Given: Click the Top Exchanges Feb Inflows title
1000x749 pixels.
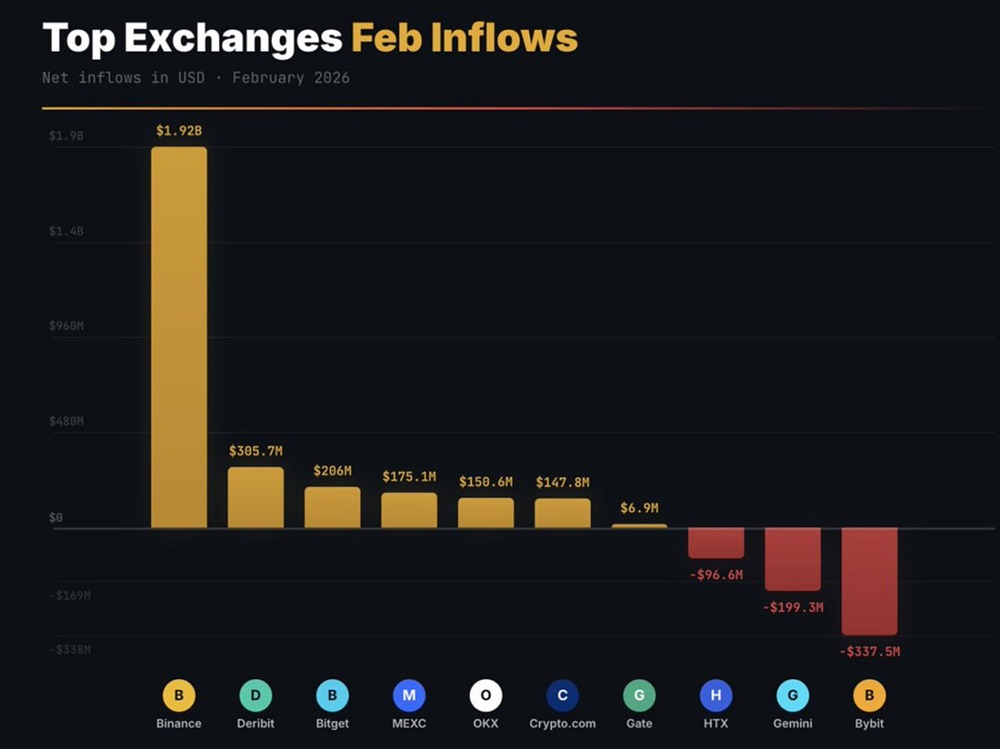Looking at the screenshot, I should tap(310, 38).
